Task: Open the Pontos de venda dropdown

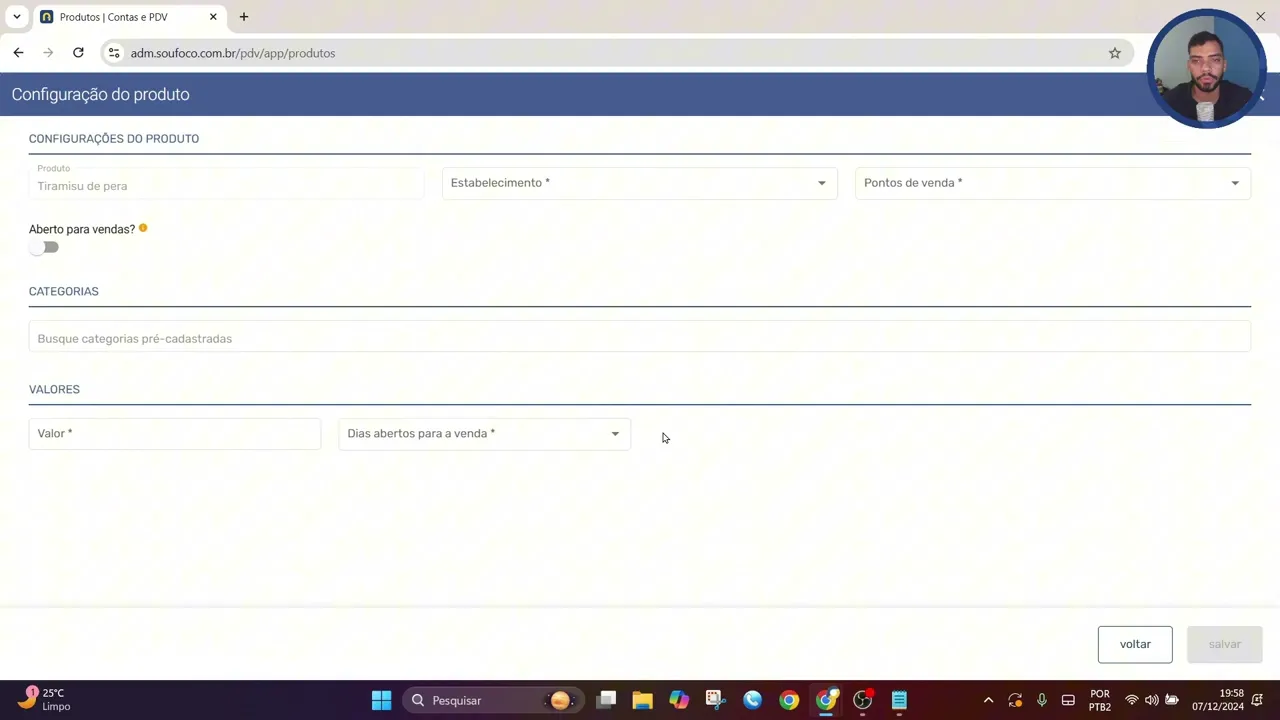Action: [1052, 183]
